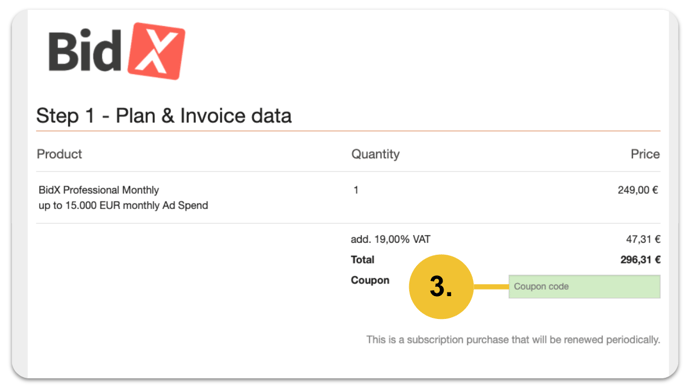Click inside the Coupon code field

(x=584, y=287)
